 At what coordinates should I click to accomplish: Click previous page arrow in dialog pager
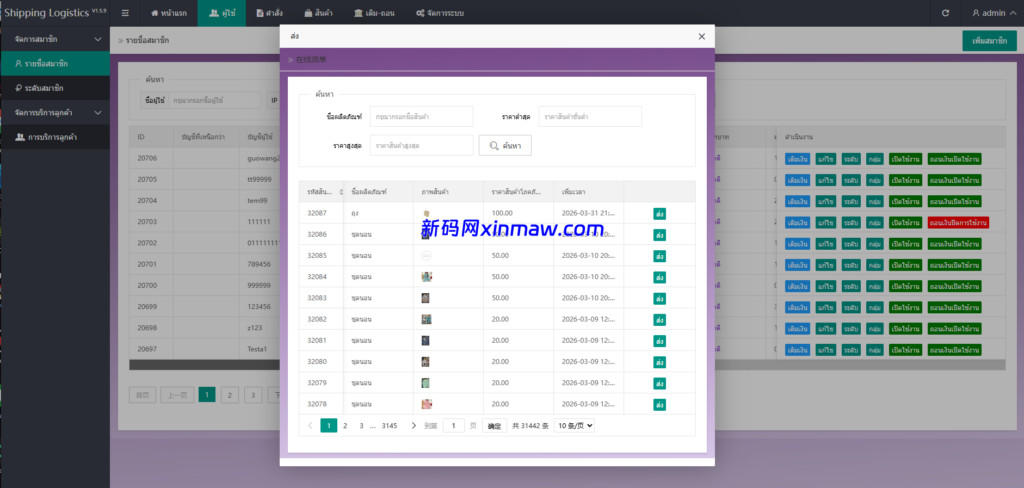coord(310,425)
